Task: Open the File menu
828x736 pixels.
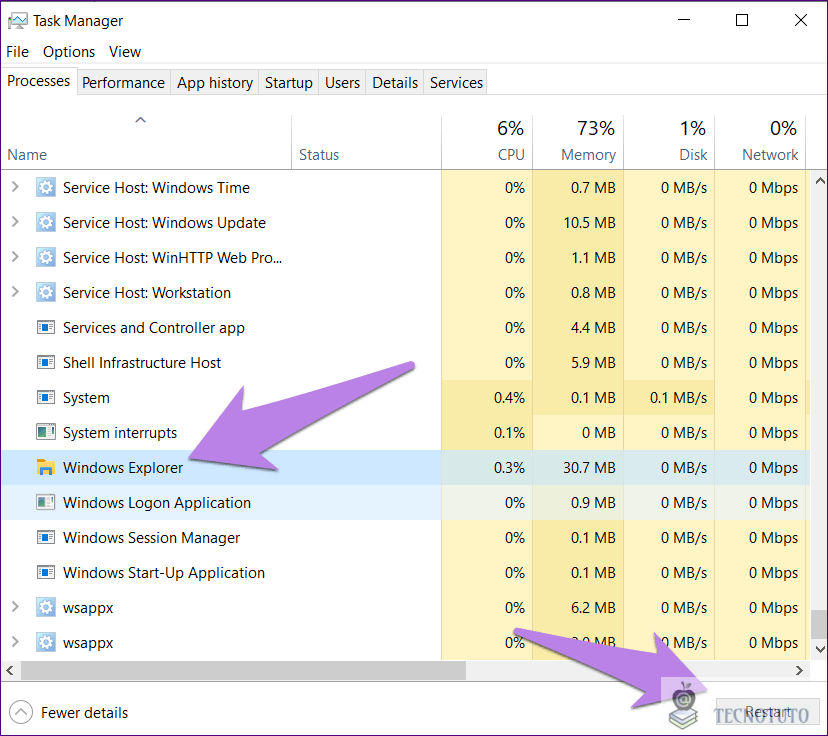Action: 17,52
